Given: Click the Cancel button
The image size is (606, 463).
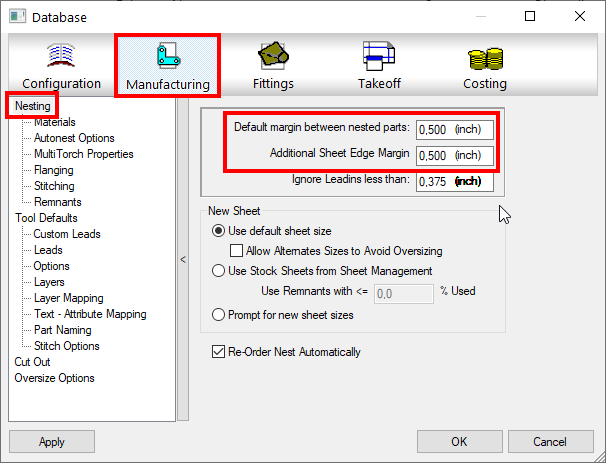Looking at the screenshot, I should (x=550, y=441).
